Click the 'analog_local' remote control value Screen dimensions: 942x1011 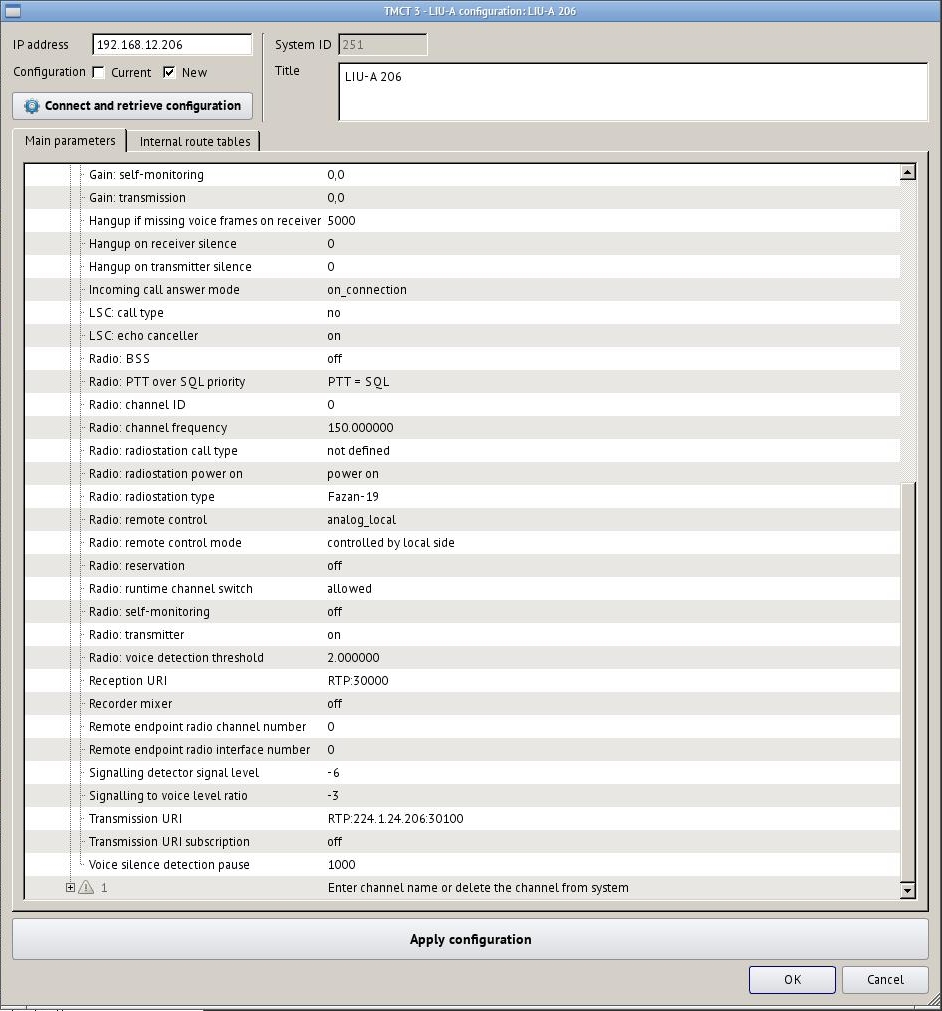[x=362, y=520]
